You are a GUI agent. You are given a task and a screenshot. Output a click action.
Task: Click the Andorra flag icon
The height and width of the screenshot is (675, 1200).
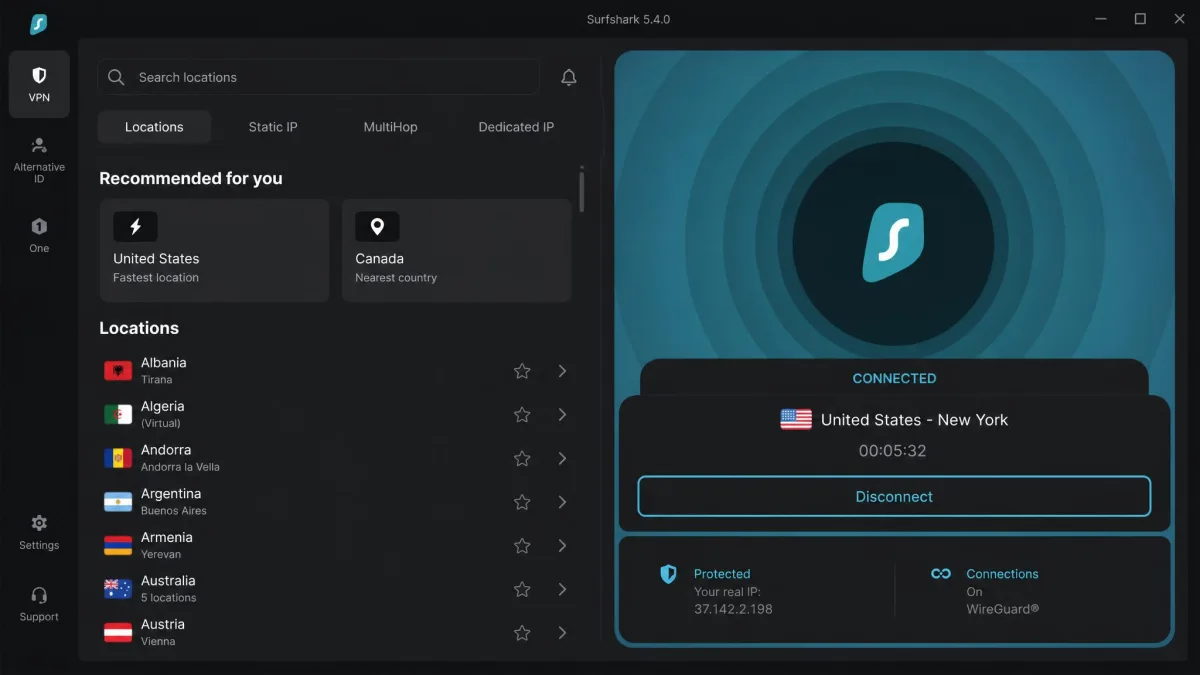[118, 458]
